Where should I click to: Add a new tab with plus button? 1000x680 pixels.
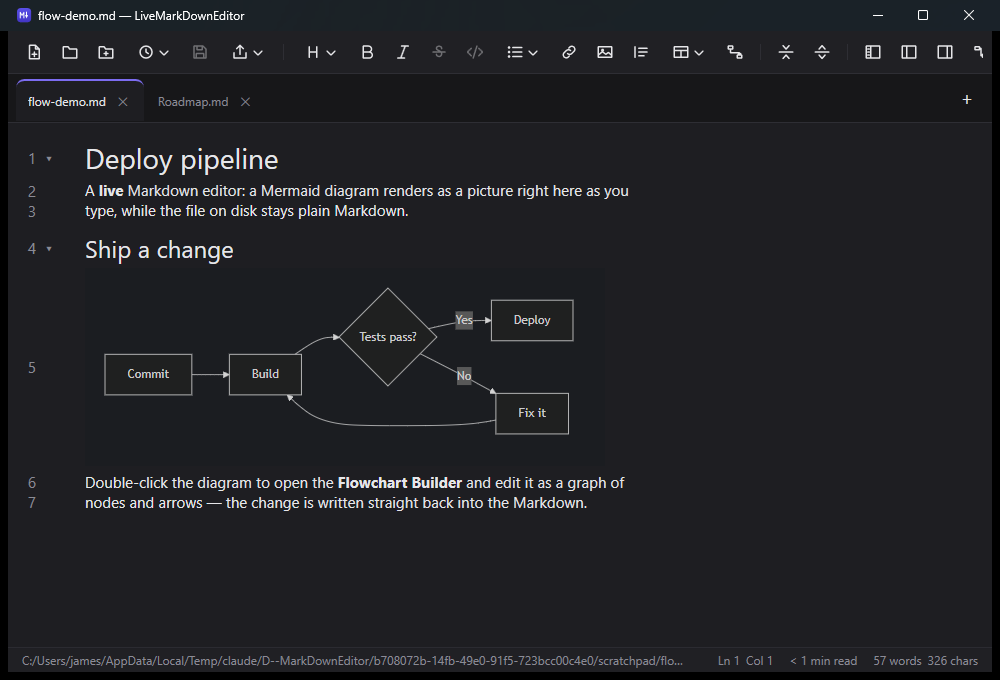tap(967, 100)
